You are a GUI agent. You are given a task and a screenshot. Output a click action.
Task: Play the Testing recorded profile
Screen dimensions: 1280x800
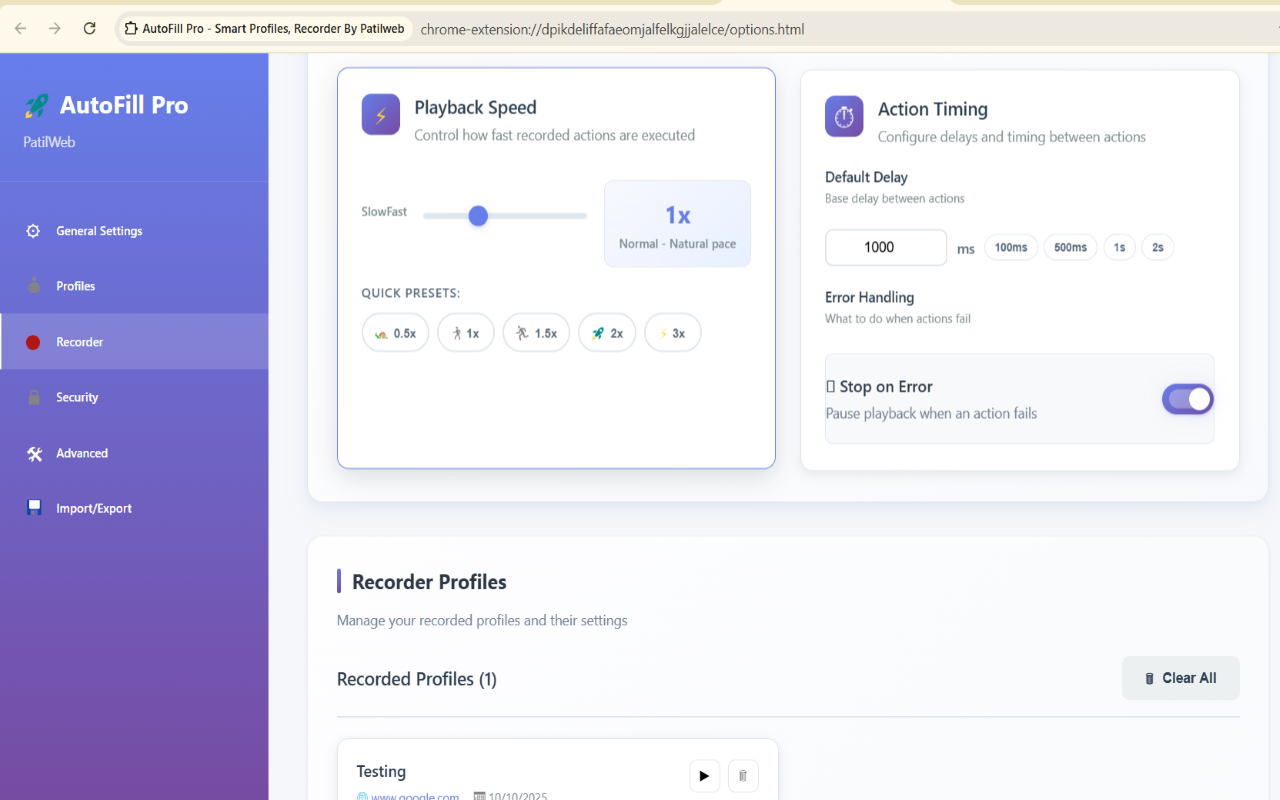(x=704, y=776)
